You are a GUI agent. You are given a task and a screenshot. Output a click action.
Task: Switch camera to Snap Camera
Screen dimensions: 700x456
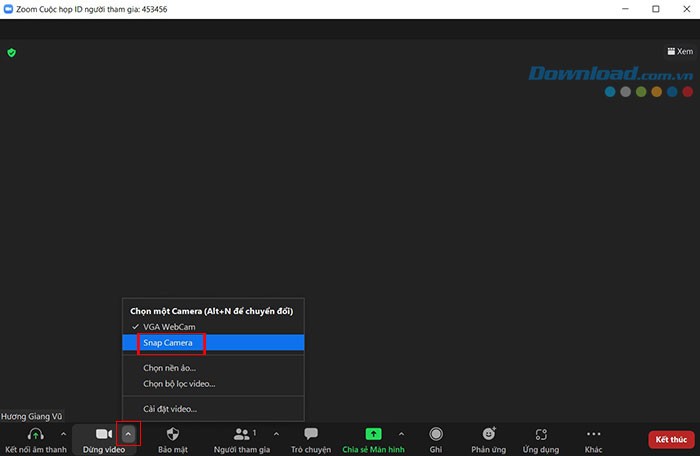(x=168, y=343)
